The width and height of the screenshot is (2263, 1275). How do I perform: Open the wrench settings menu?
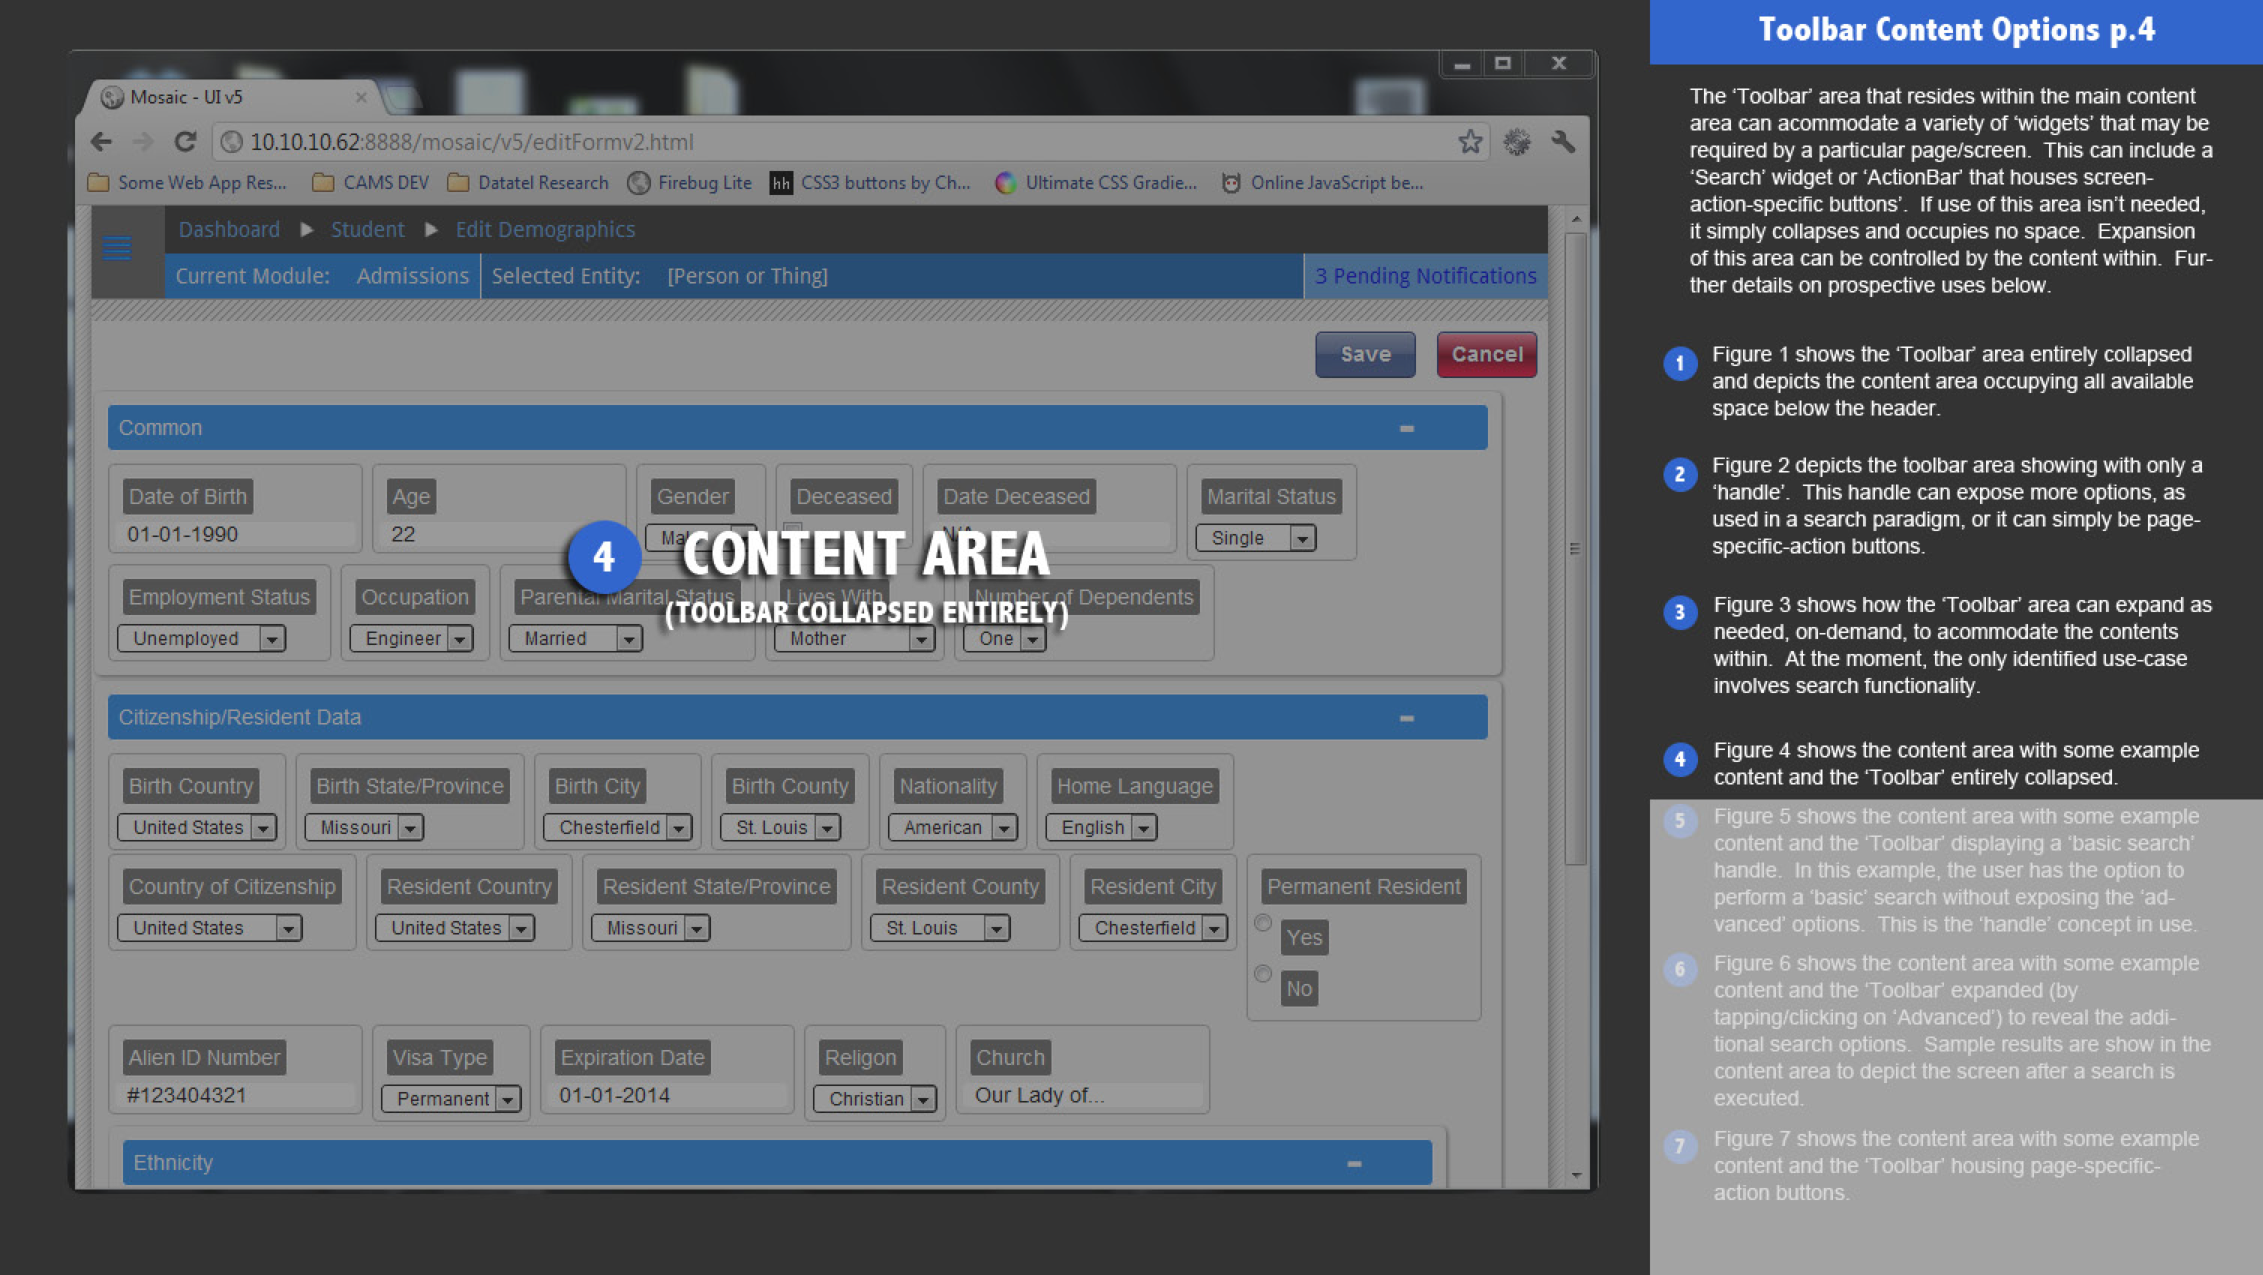coord(1563,142)
